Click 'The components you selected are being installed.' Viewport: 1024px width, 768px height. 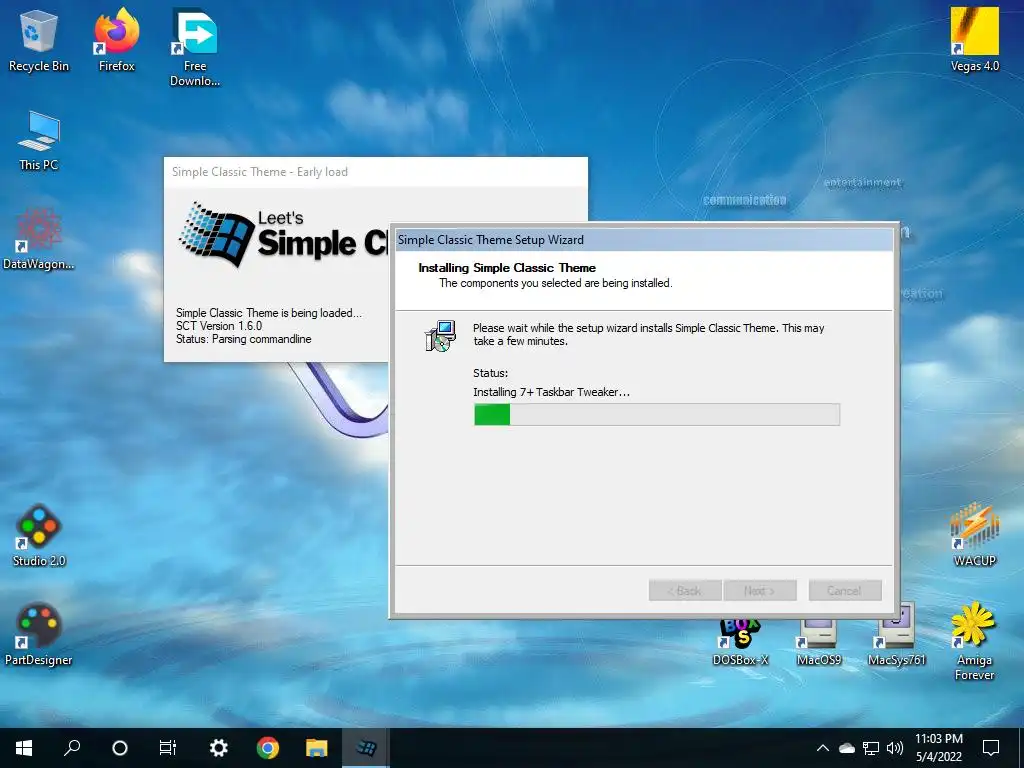555,283
